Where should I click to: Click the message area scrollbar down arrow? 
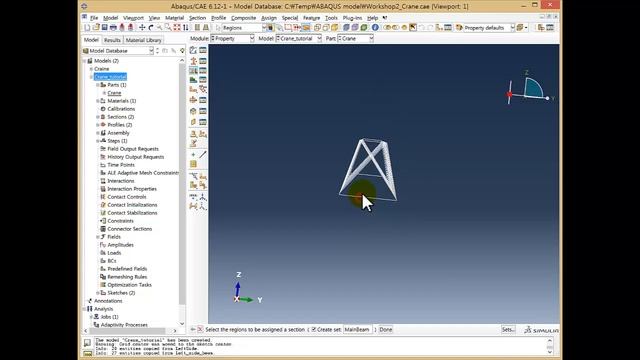(550, 352)
